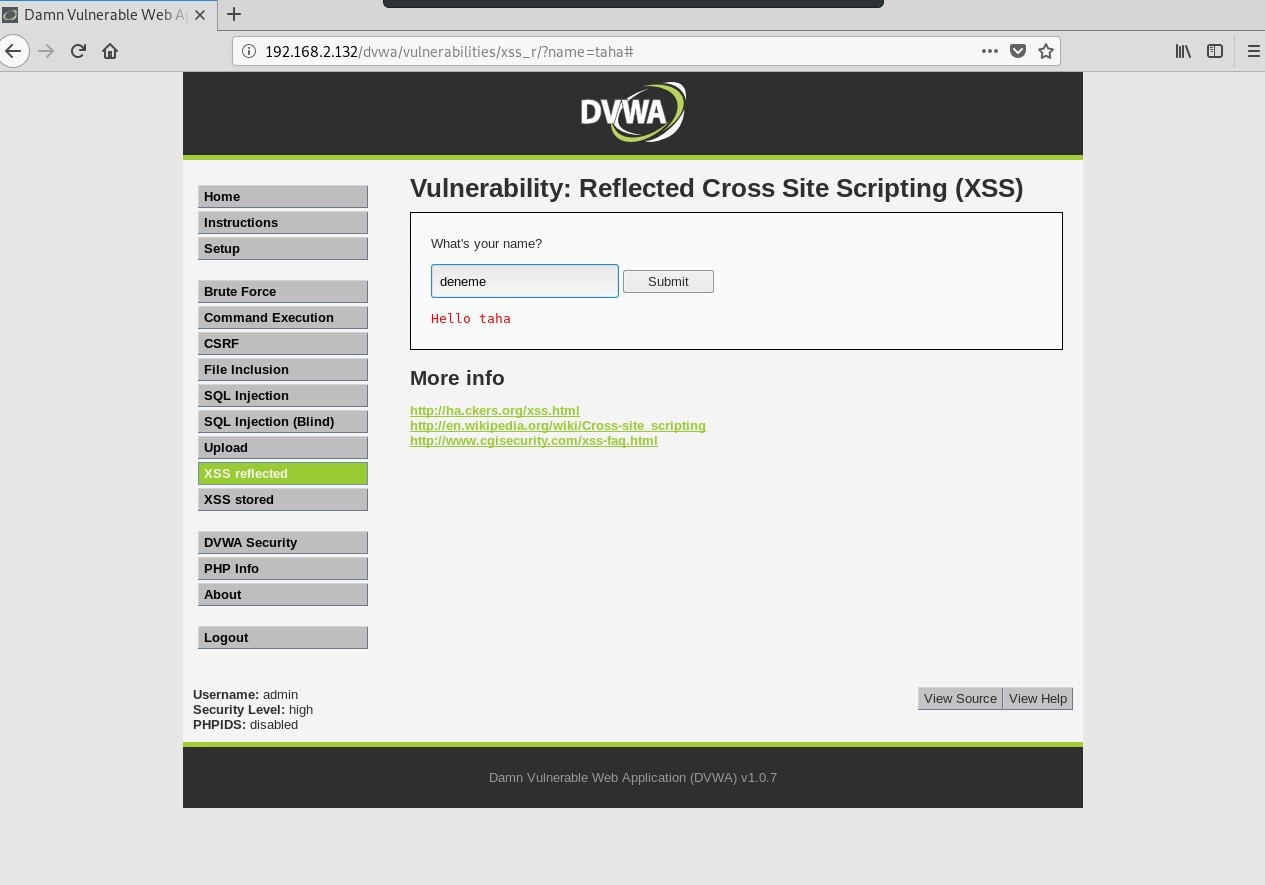Show site information icon in URL bar
This screenshot has height=885, width=1265.
tap(248, 51)
